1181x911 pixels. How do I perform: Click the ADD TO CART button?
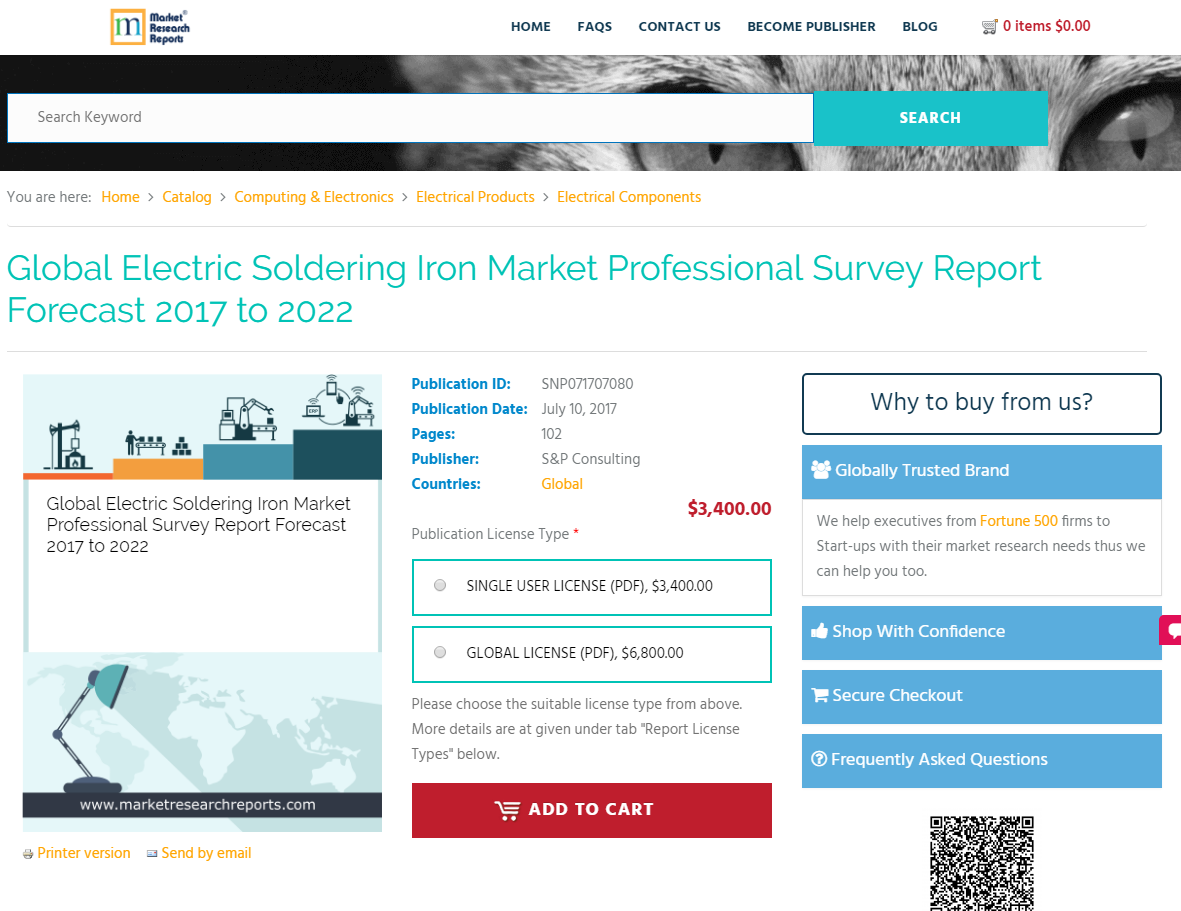tap(591, 809)
